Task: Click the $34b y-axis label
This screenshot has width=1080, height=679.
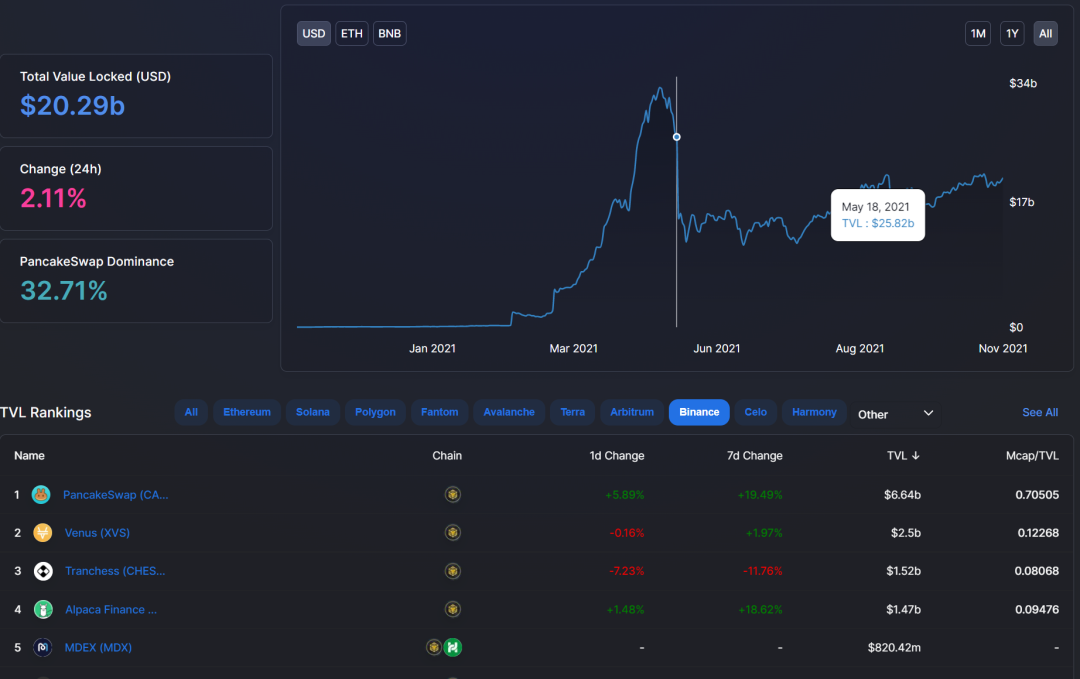Action: click(x=1023, y=83)
